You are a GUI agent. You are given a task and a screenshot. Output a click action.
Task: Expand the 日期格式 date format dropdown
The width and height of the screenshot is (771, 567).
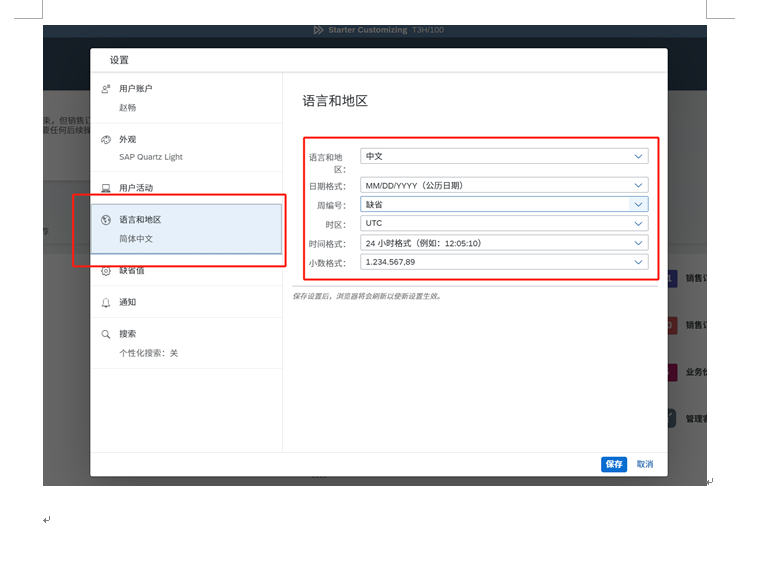pyautogui.click(x=638, y=185)
